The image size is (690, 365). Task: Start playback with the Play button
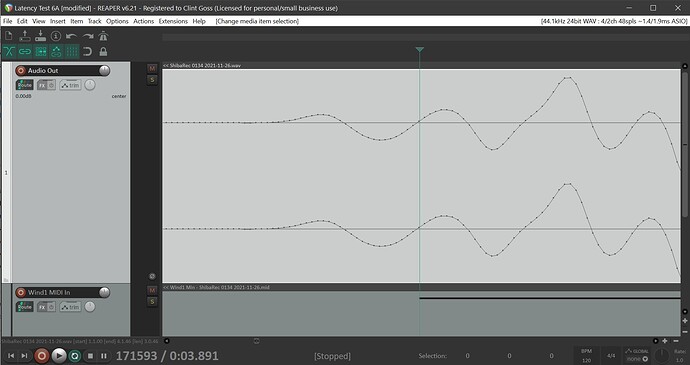tap(59, 356)
